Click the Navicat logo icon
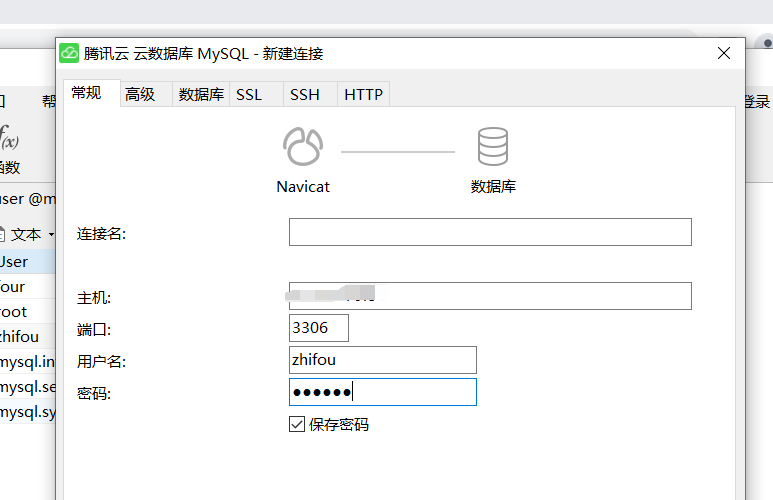Screen dimensions: 773x500 click(303, 146)
